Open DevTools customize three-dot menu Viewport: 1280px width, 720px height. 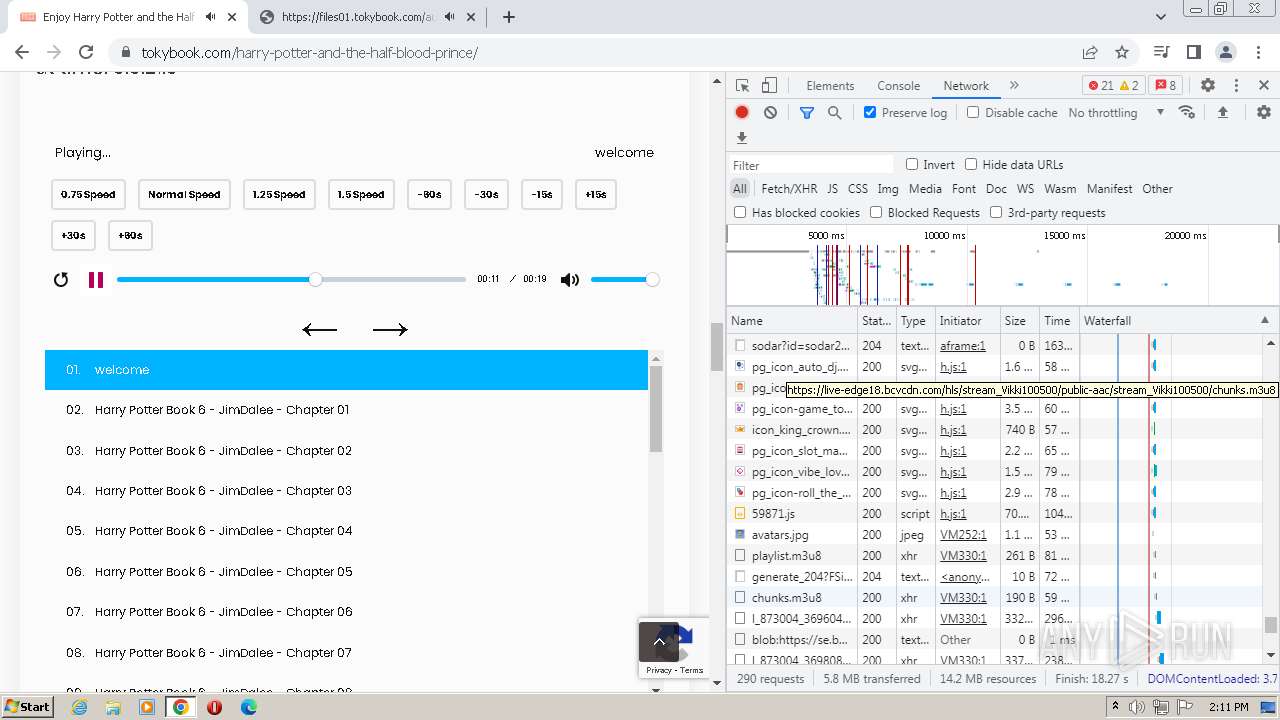tap(1236, 86)
